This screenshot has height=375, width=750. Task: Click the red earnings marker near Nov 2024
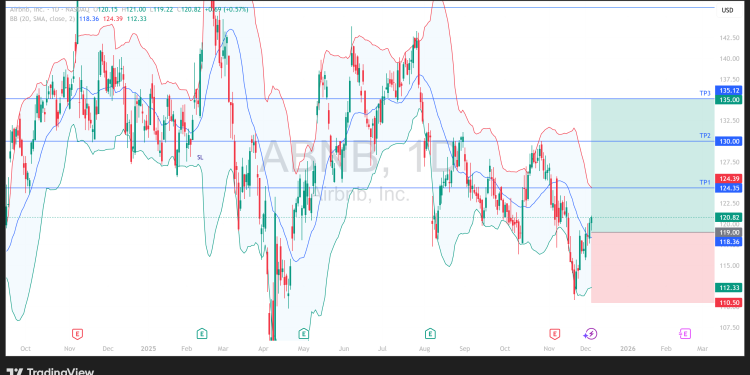(x=76, y=333)
